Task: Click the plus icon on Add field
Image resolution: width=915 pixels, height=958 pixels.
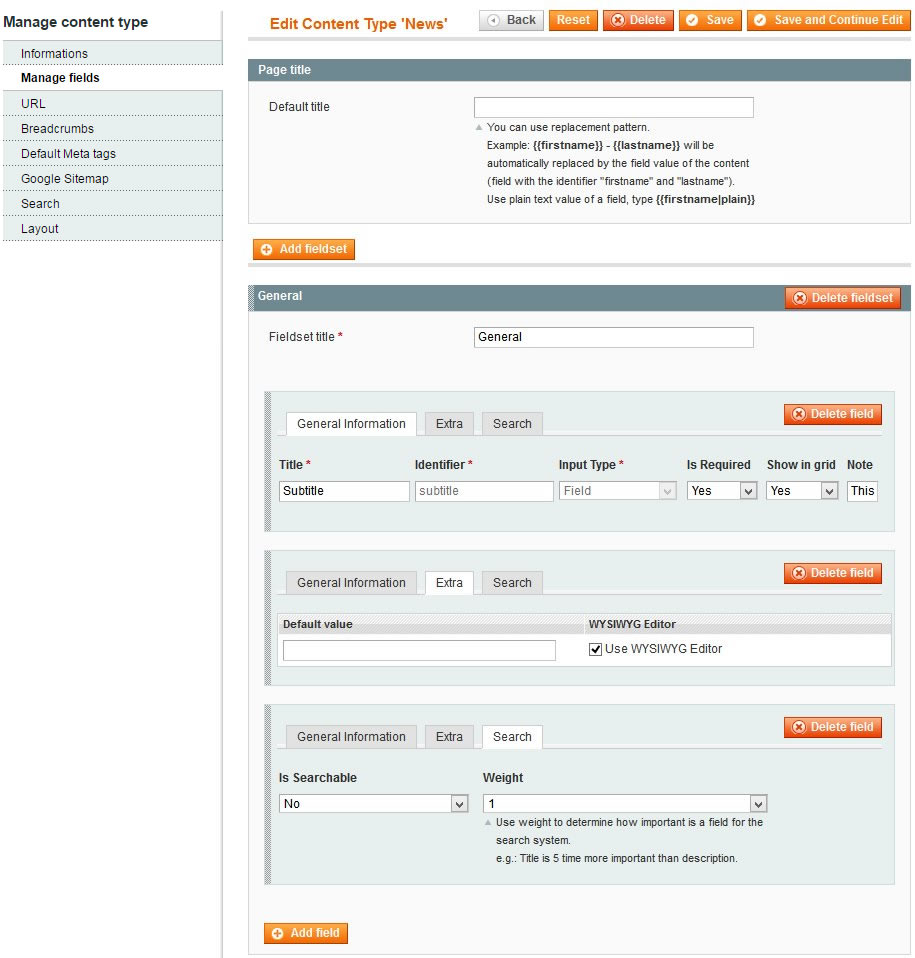Action: (x=277, y=934)
